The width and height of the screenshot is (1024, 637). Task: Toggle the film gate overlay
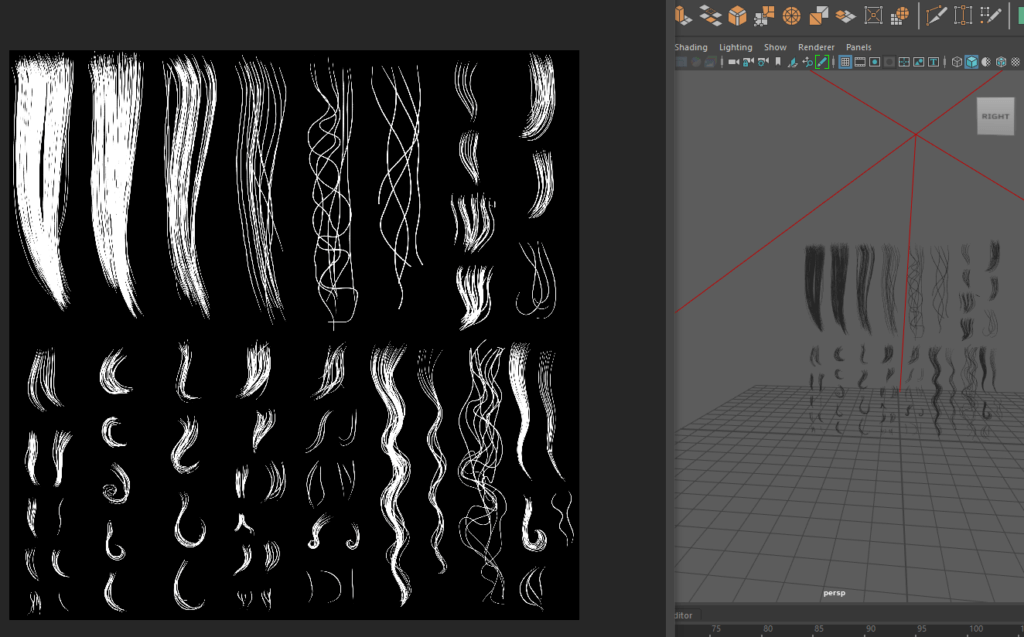click(x=859, y=62)
